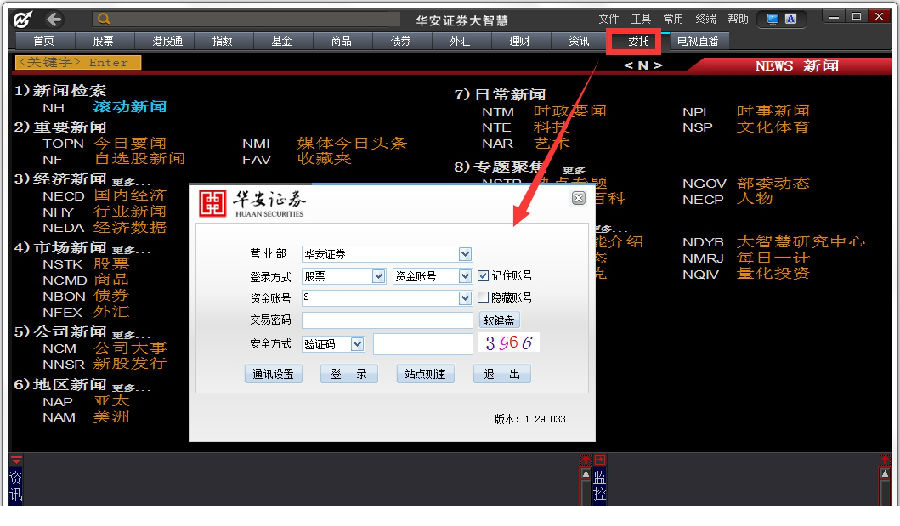This screenshot has height=526, width=900.
Task: Click the Huaan Securities red logo
Action: (x=214, y=203)
